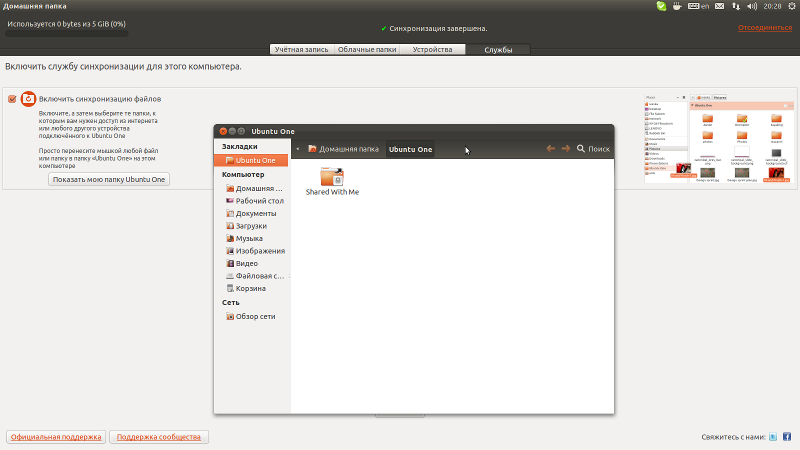Open the system volume indicator
Viewport: 800px width, 450px height.
click(752, 6)
